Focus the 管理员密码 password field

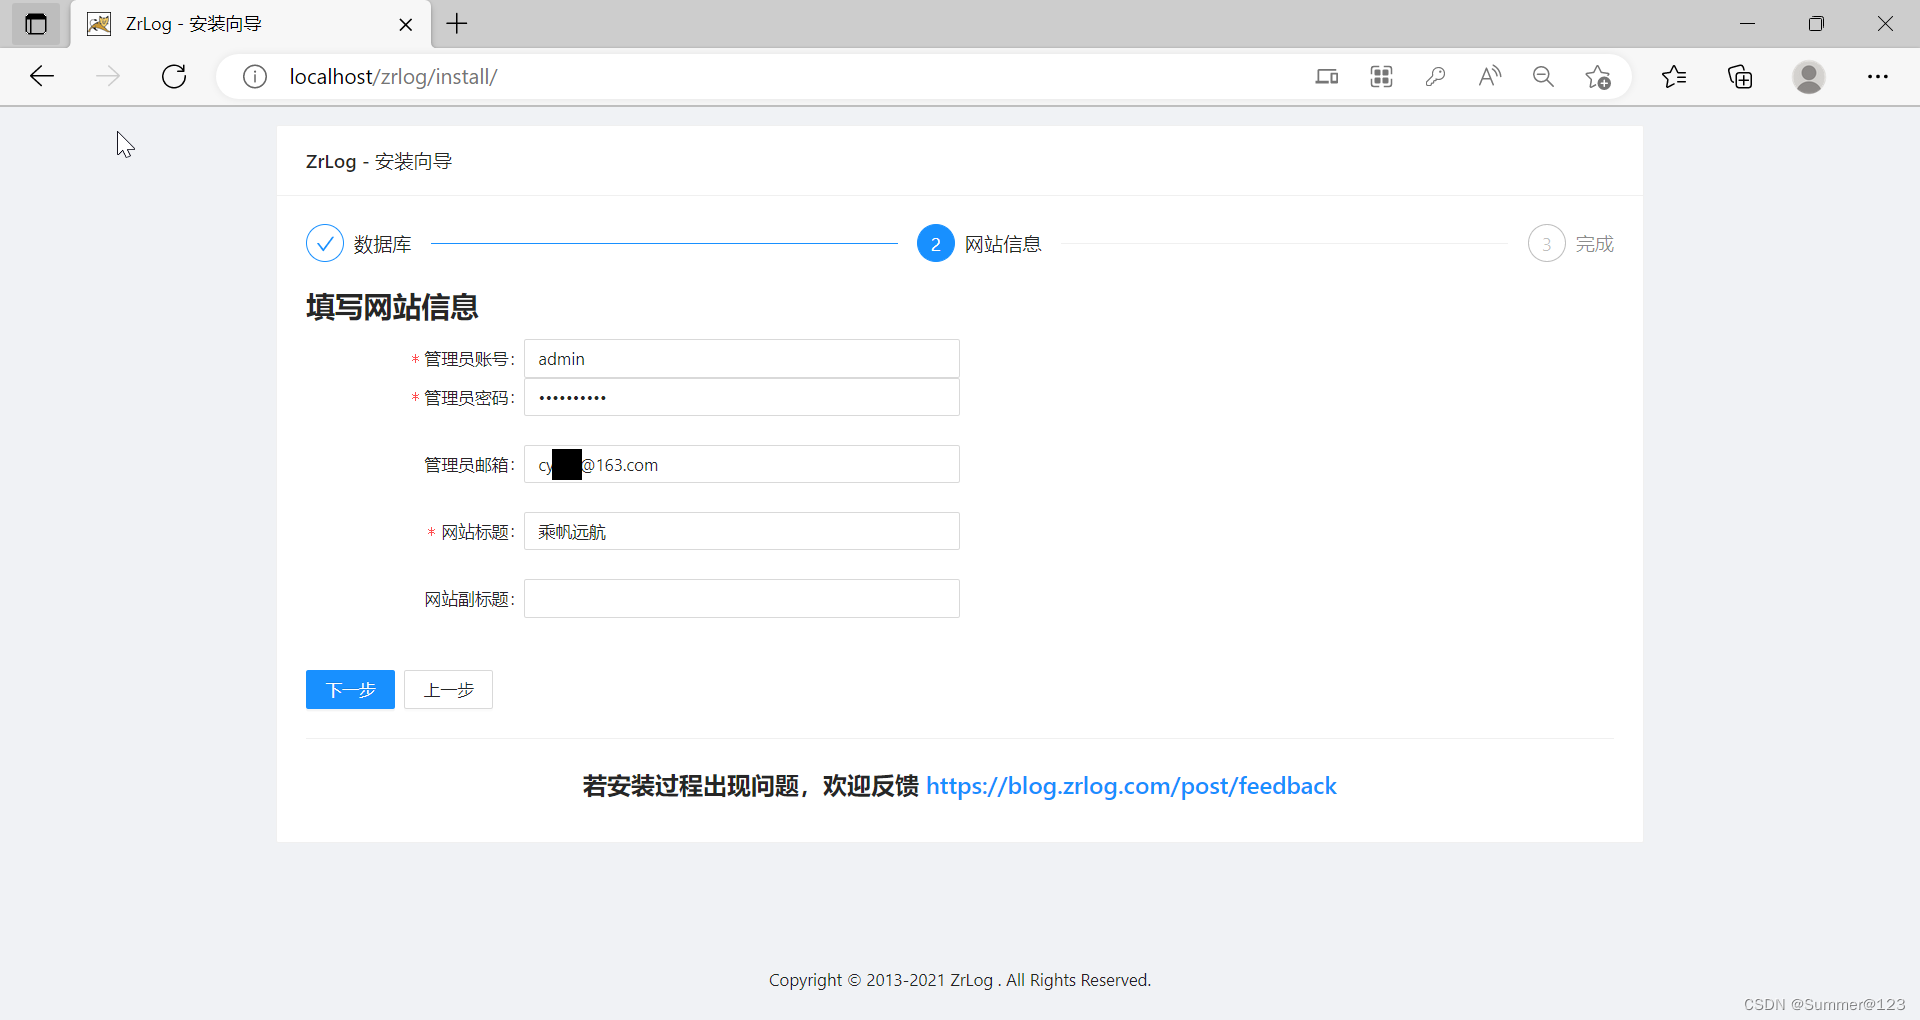(x=741, y=397)
